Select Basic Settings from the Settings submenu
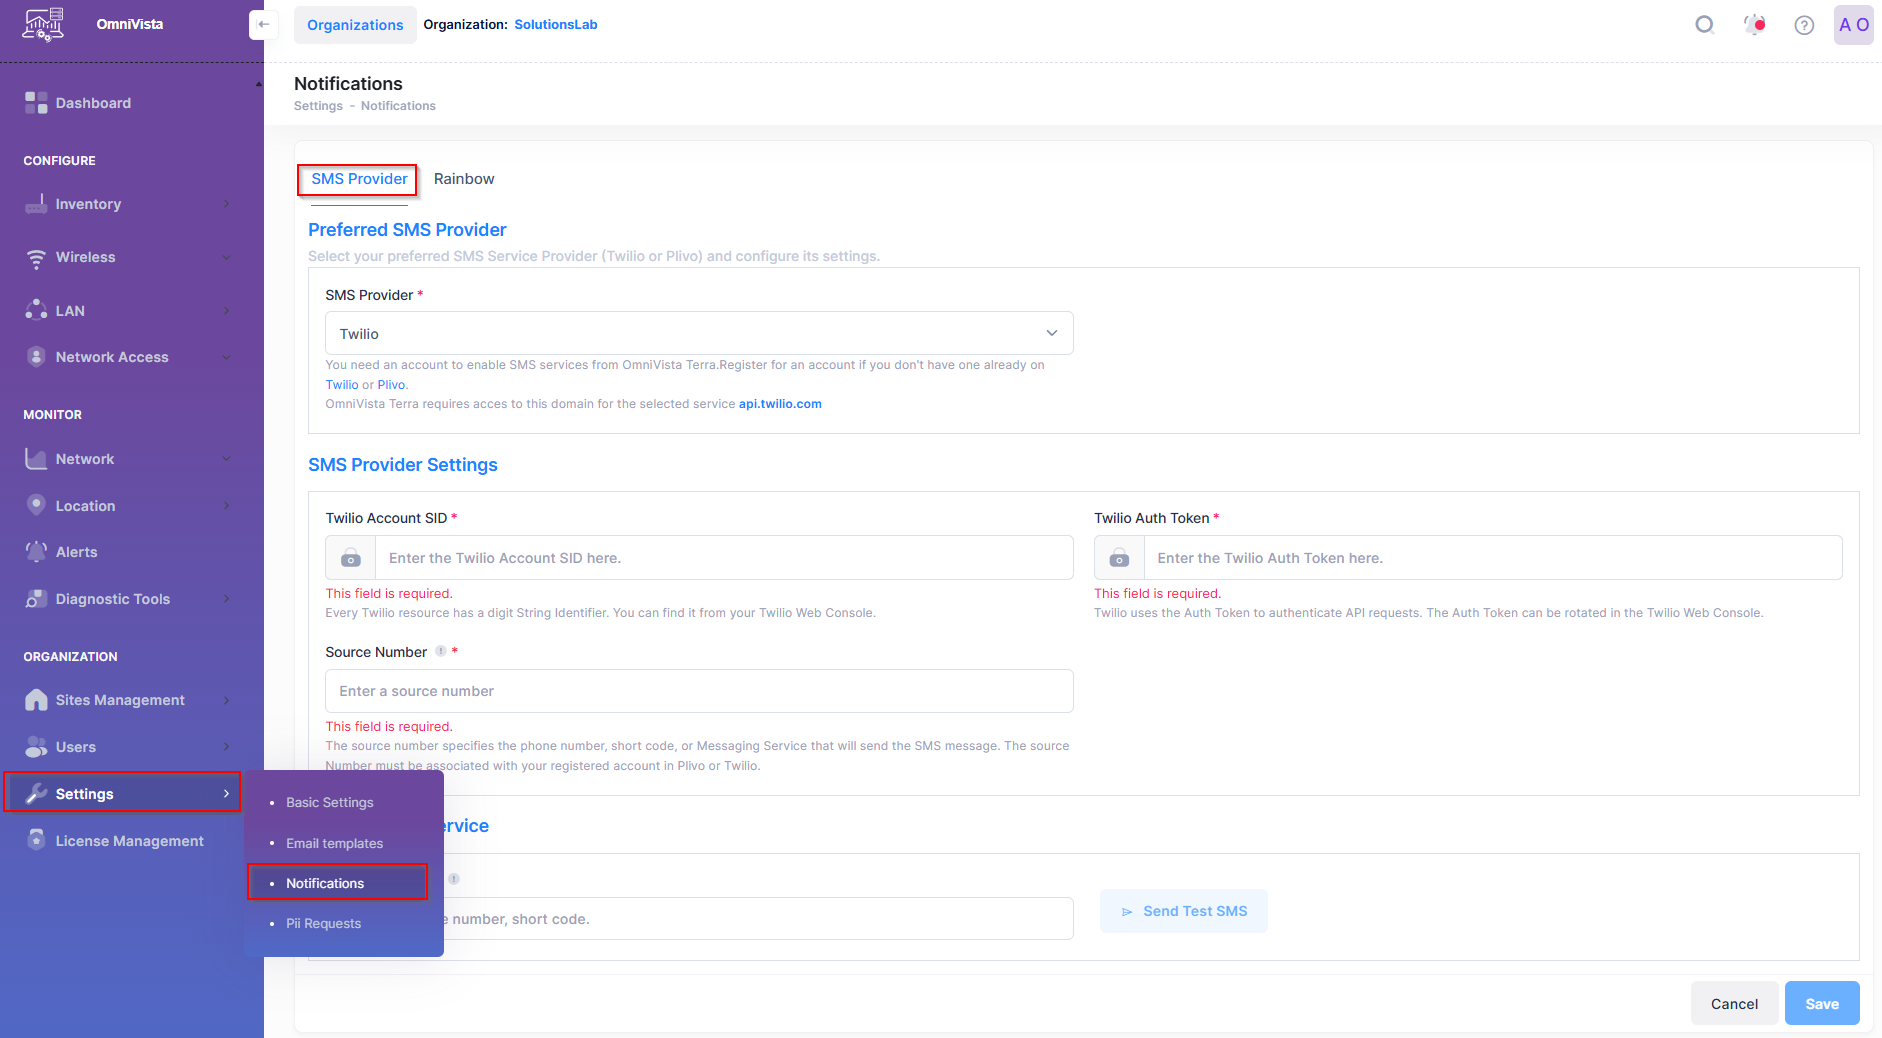 tap(329, 802)
